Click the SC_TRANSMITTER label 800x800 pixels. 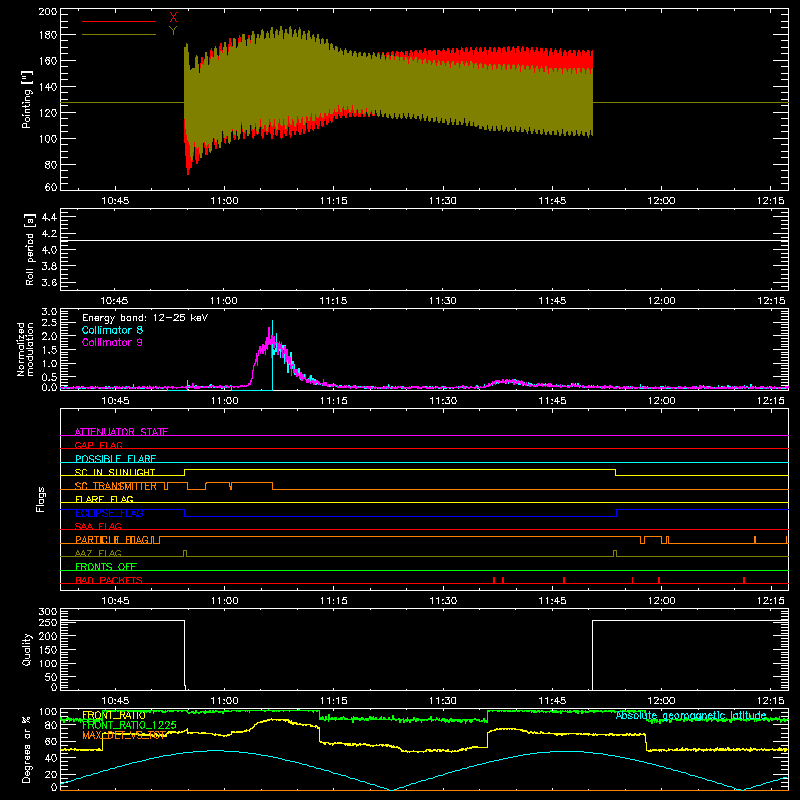click(x=116, y=486)
